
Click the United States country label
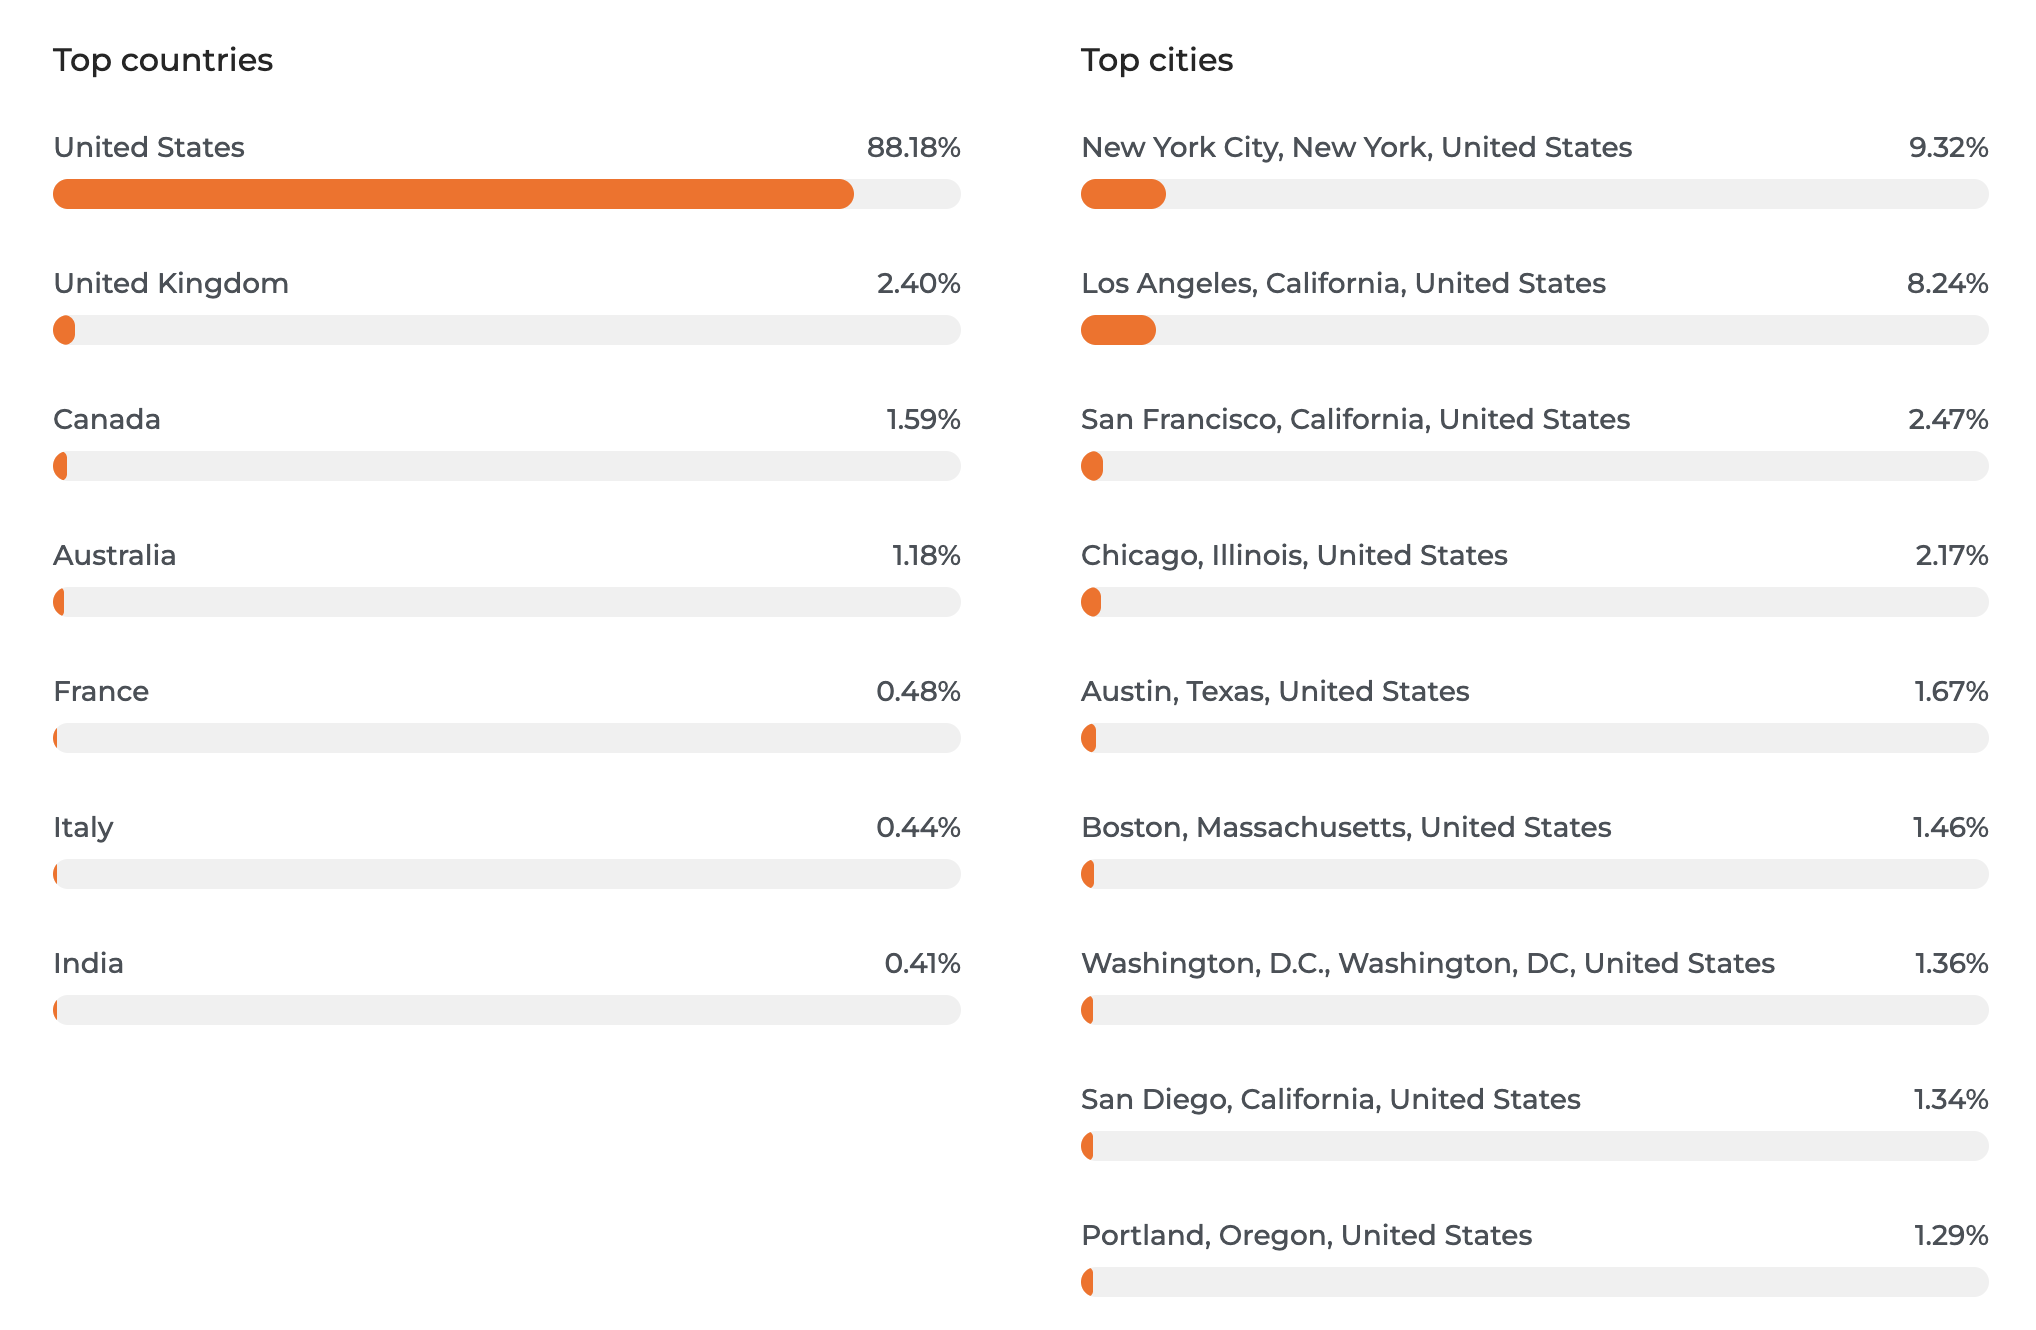point(149,147)
